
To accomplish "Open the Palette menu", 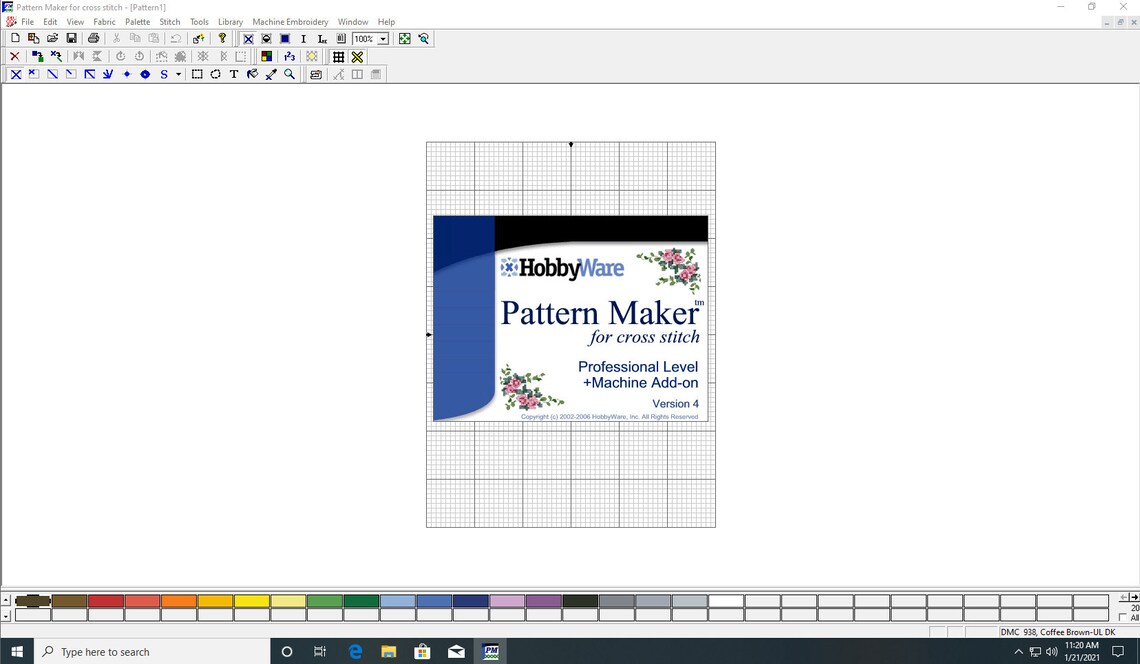I will (137, 21).
